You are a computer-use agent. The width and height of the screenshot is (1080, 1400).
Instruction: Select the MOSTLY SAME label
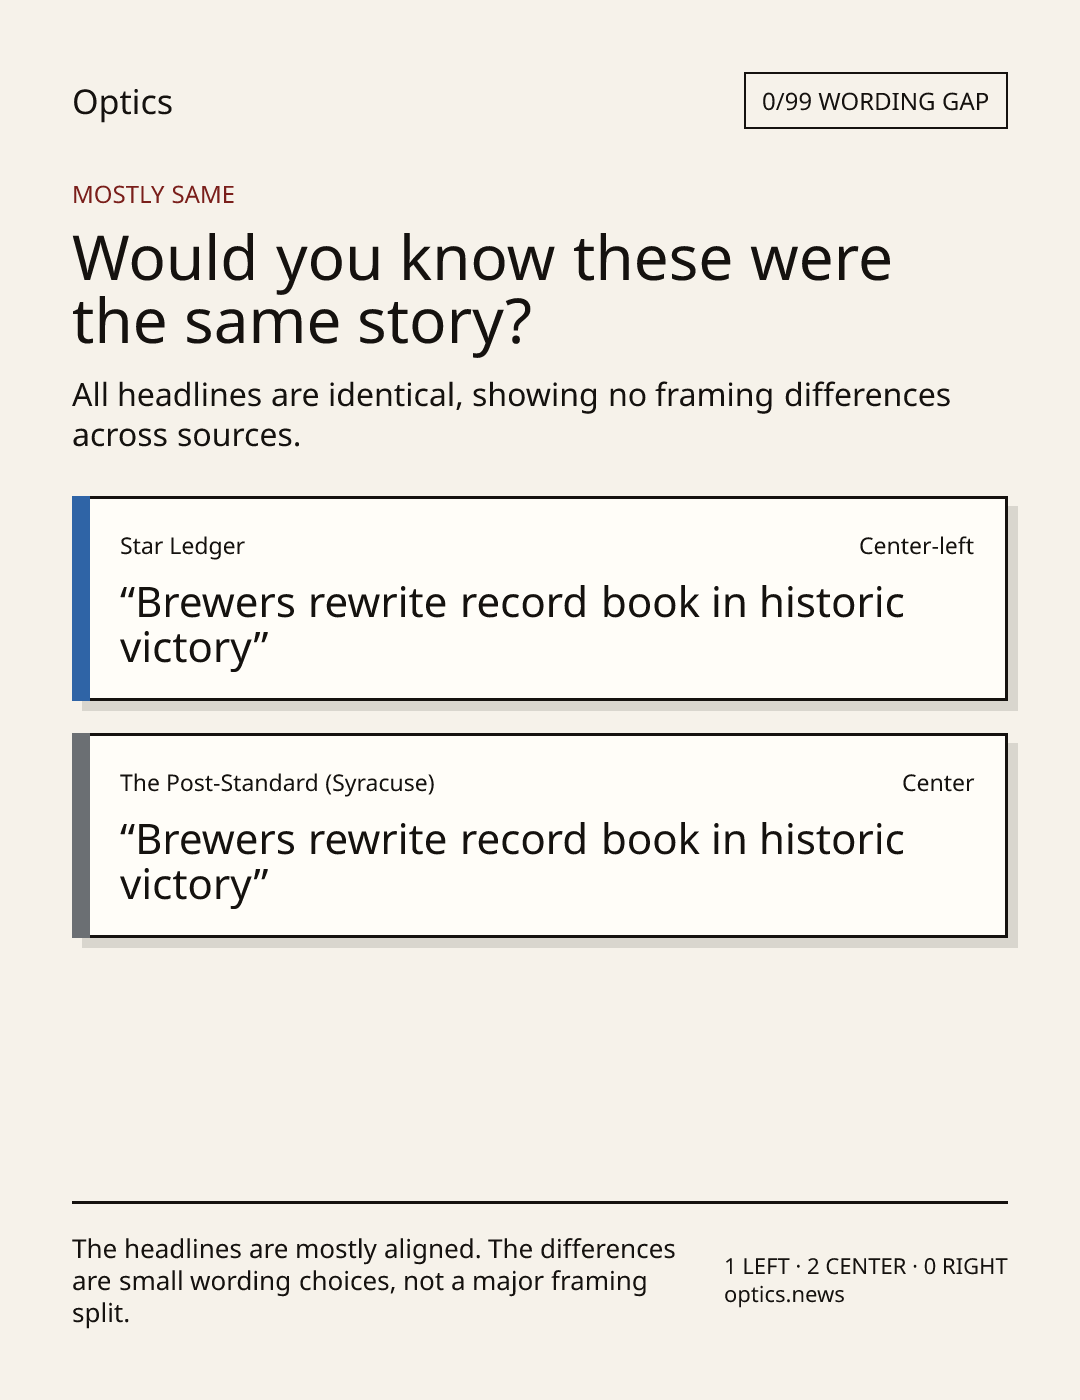coord(153,195)
